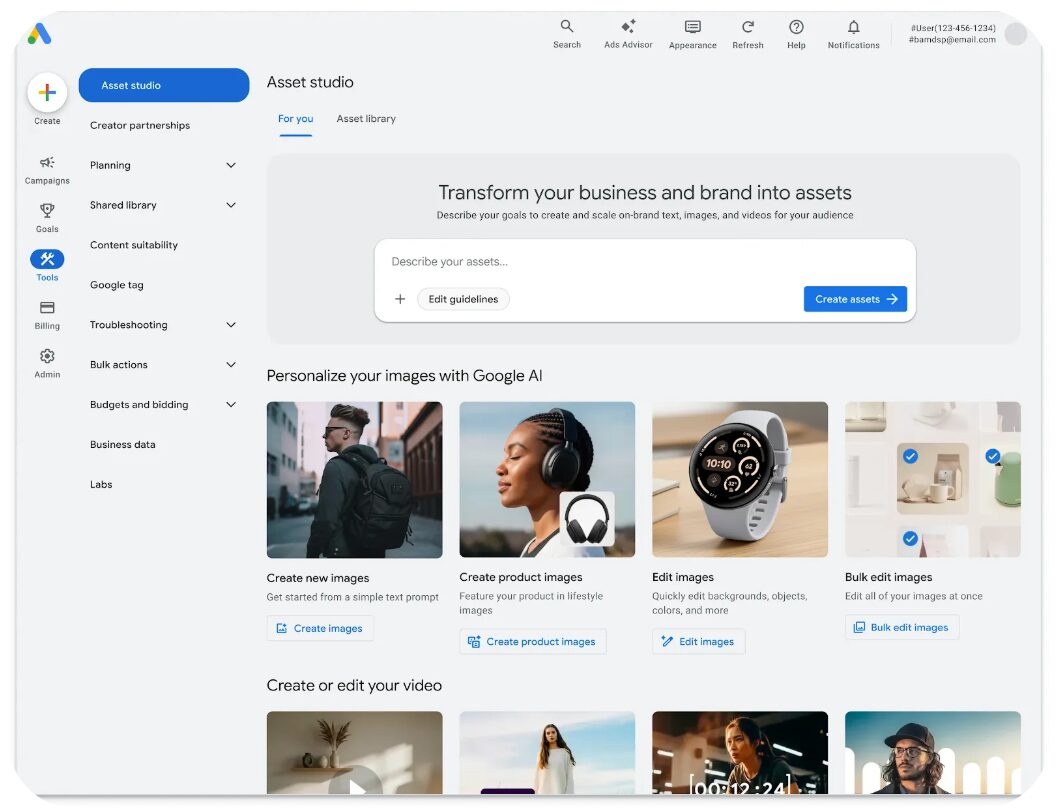Click the Create images button
The width and height of the screenshot is (1060, 808).
320,628
